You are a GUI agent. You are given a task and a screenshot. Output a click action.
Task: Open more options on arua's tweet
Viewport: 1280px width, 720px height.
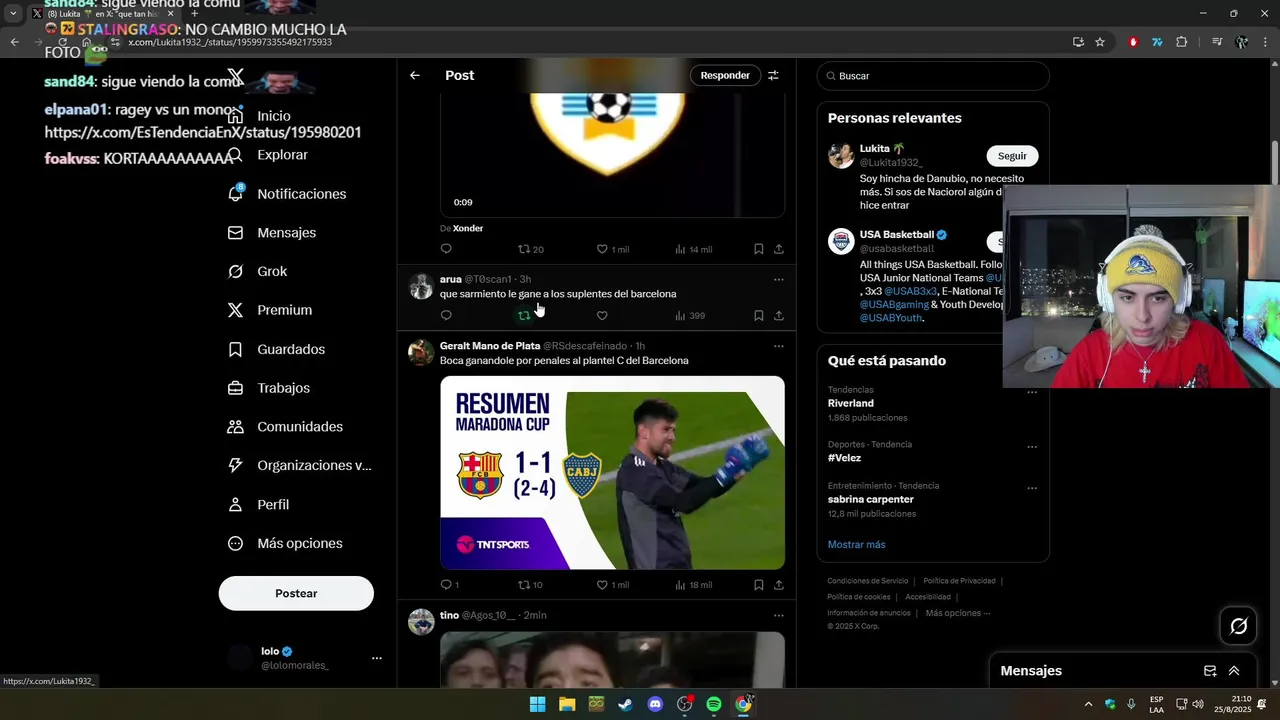[779, 279]
